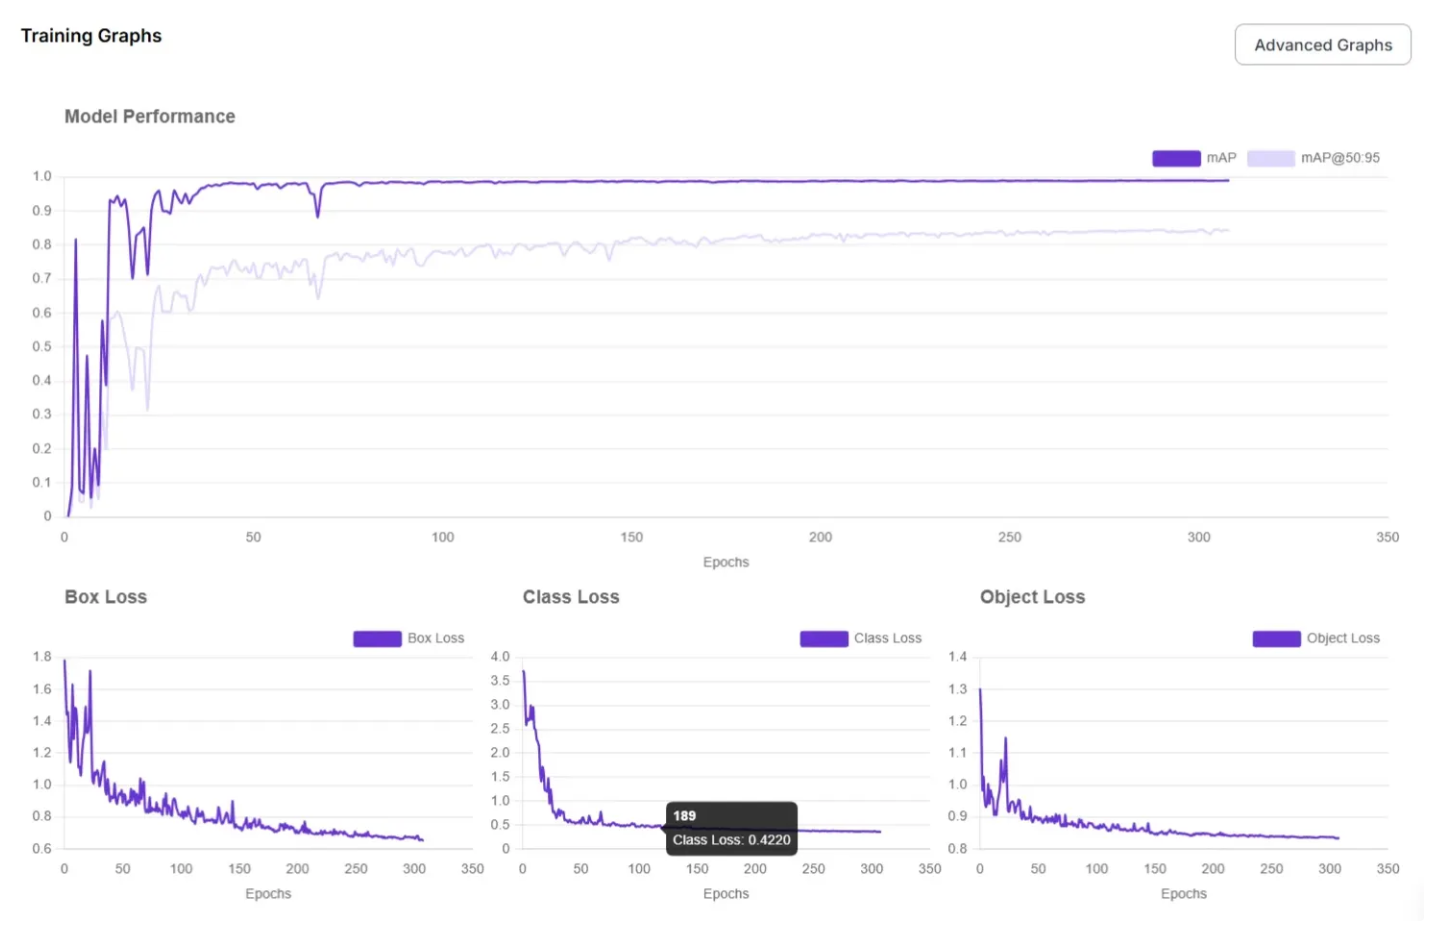1432x926 pixels.
Task: Click the Object Loss legend color box
Action: pos(1276,638)
